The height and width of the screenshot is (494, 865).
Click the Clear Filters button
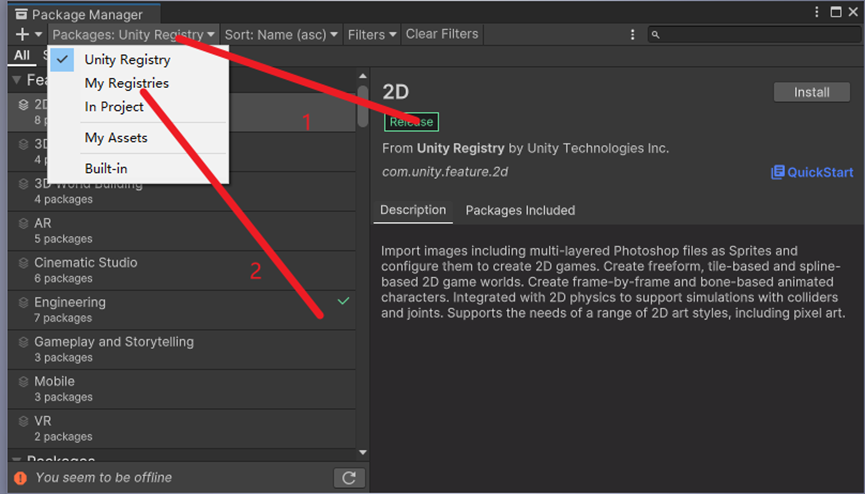click(442, 34)
